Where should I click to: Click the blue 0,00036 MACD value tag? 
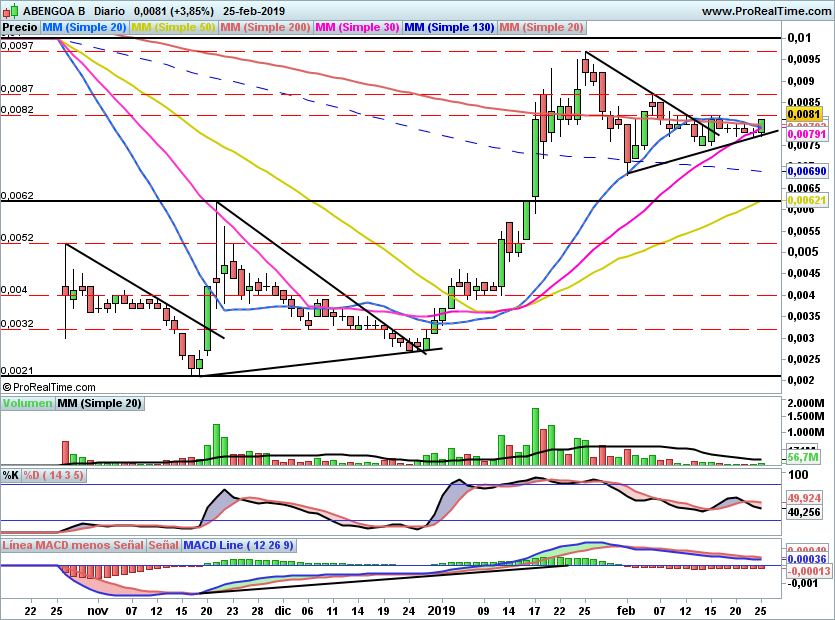[x=807, y=559]
